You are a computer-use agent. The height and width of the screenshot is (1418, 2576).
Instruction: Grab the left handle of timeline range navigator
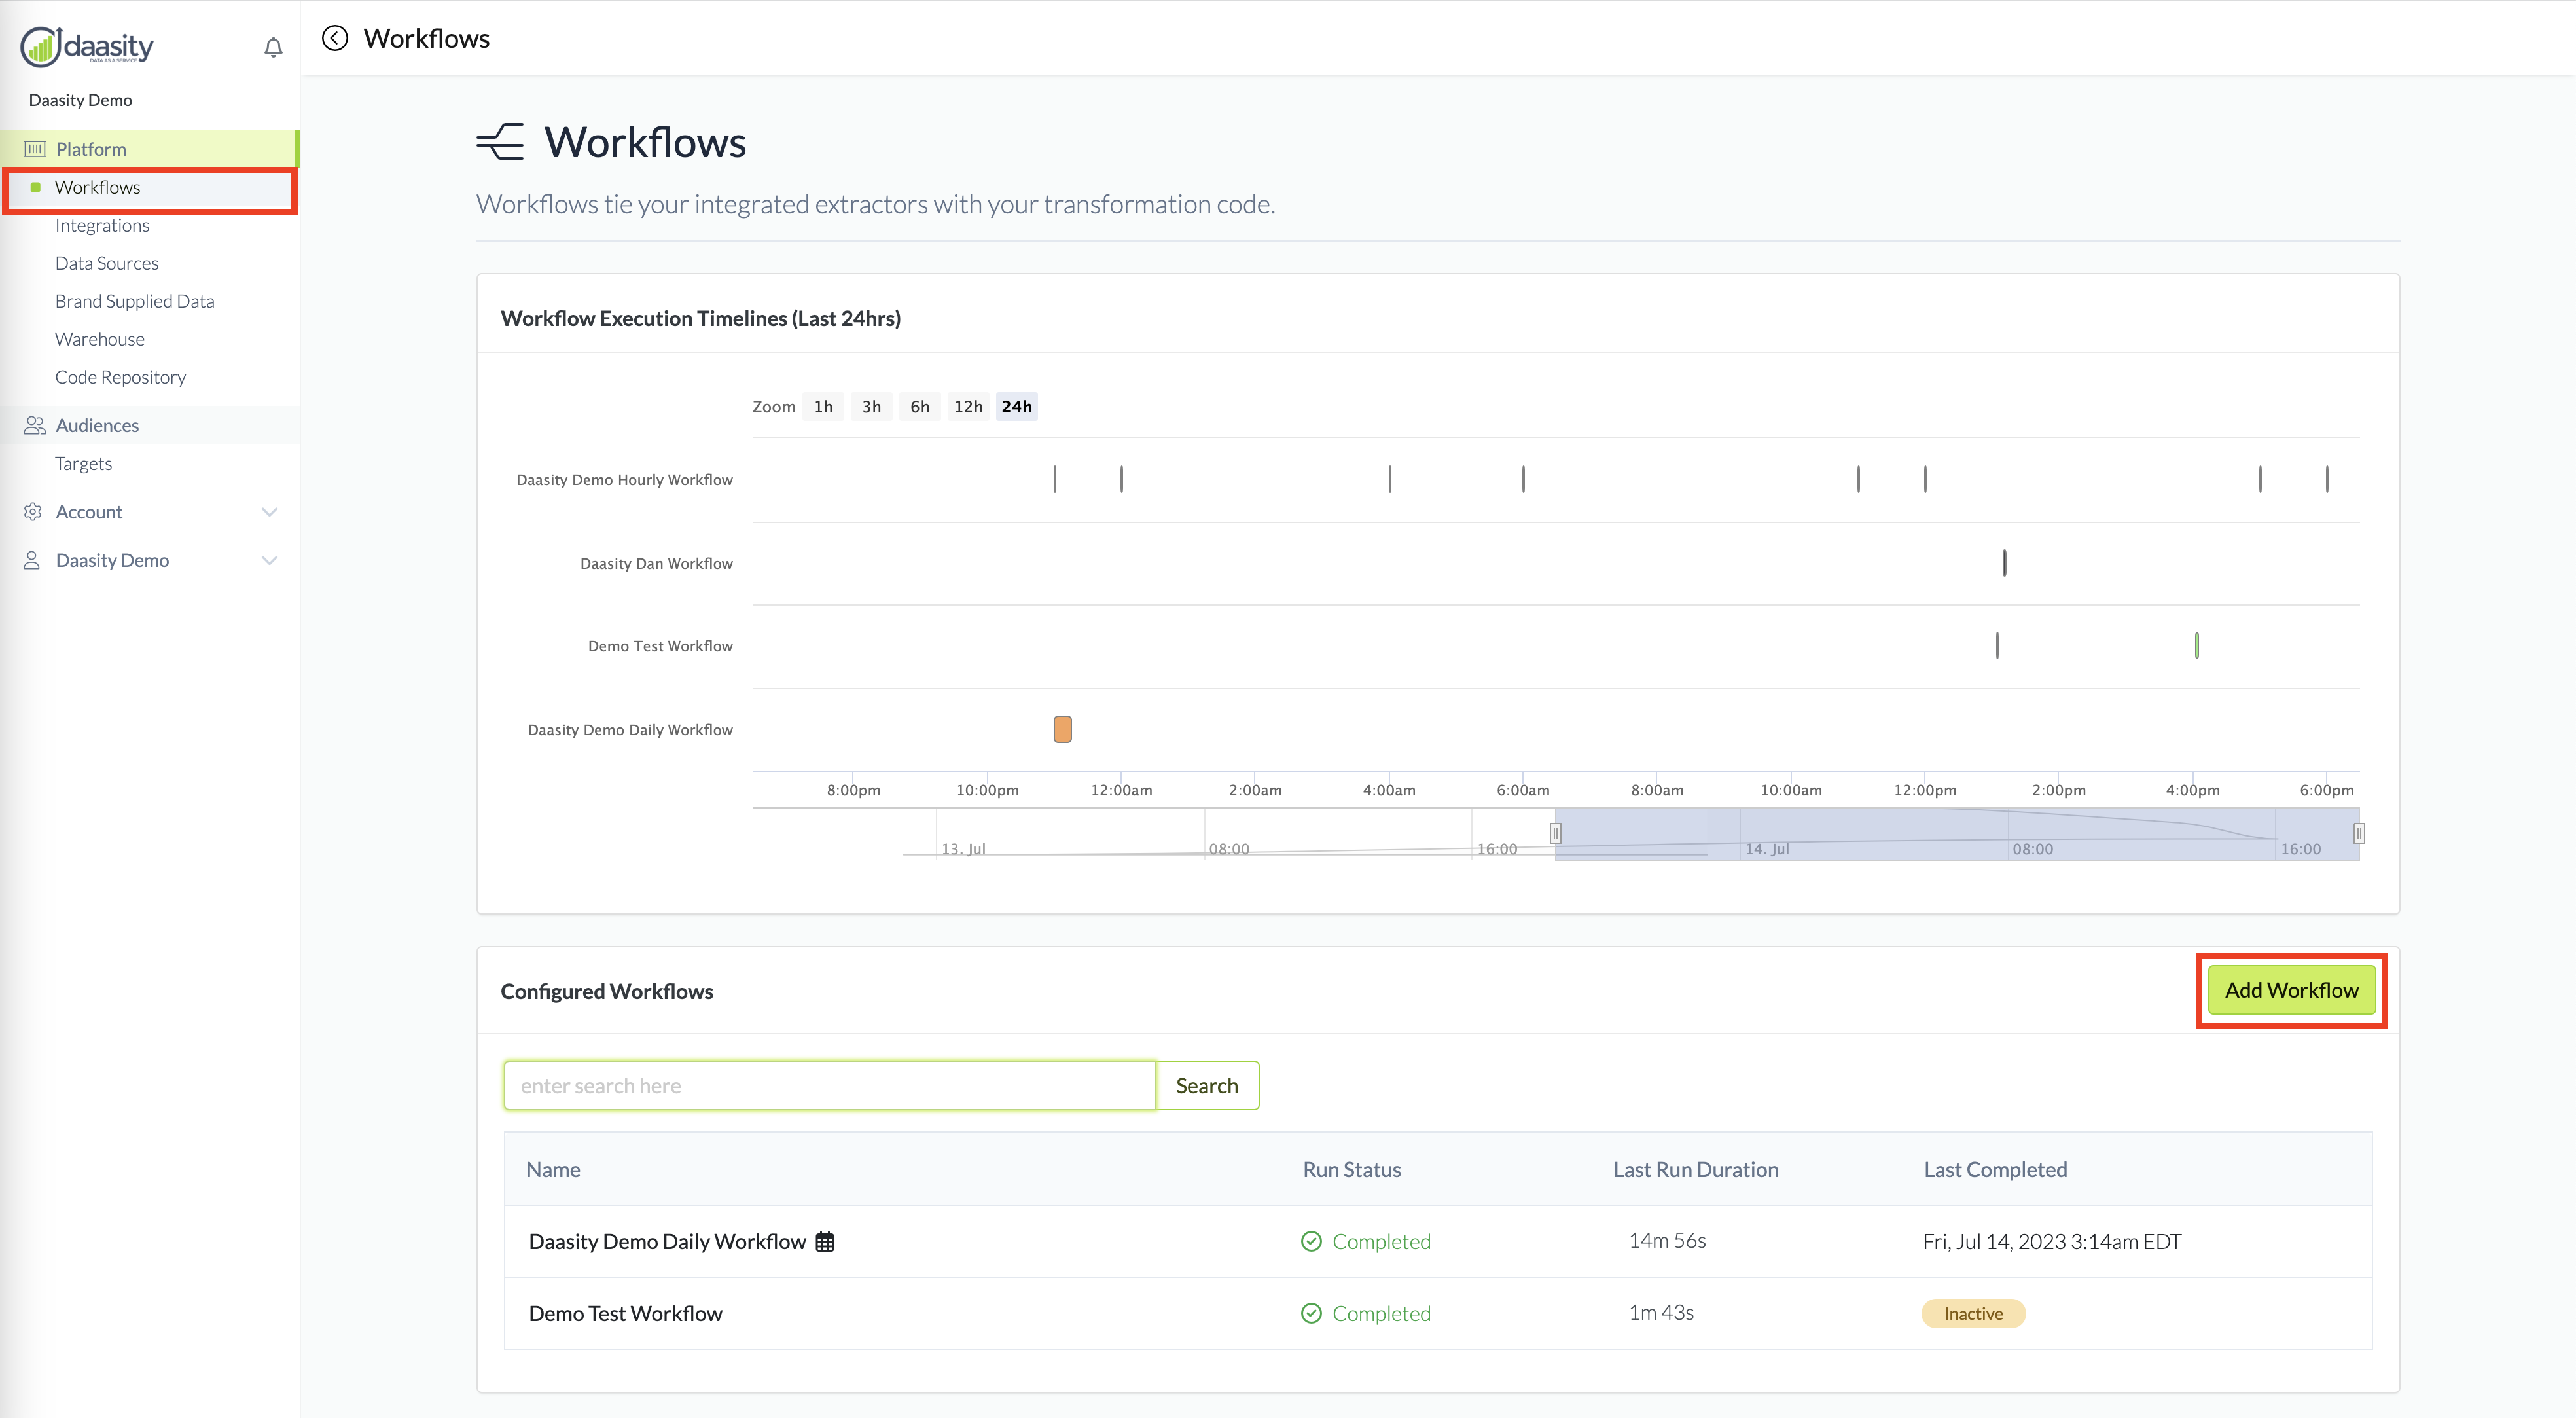click(1555, 833)
